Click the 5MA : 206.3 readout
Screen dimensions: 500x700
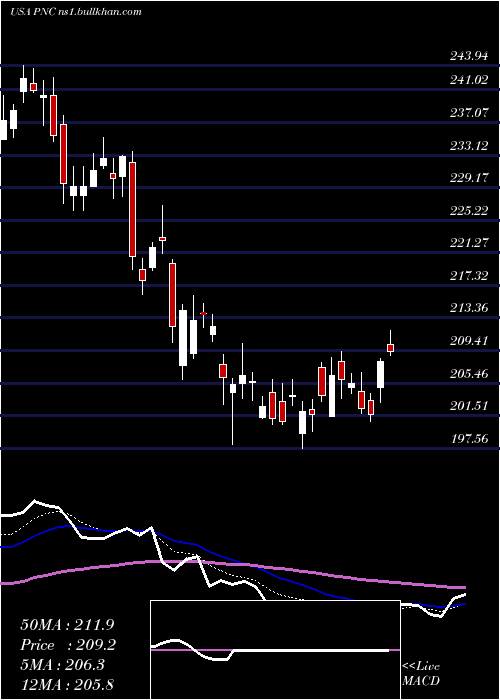click(62, 665)
